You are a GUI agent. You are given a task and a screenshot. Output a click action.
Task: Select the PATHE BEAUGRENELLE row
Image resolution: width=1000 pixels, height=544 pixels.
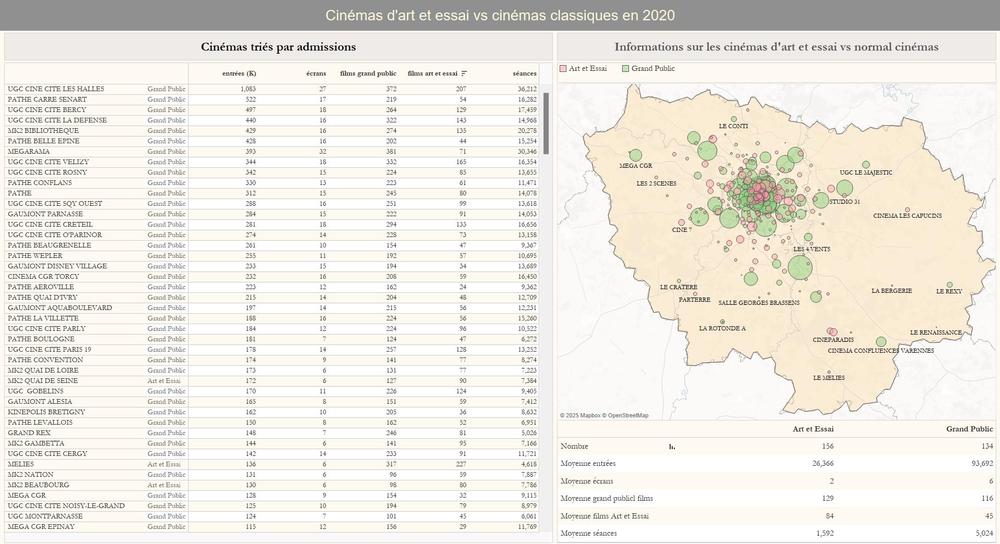point(272,246)
